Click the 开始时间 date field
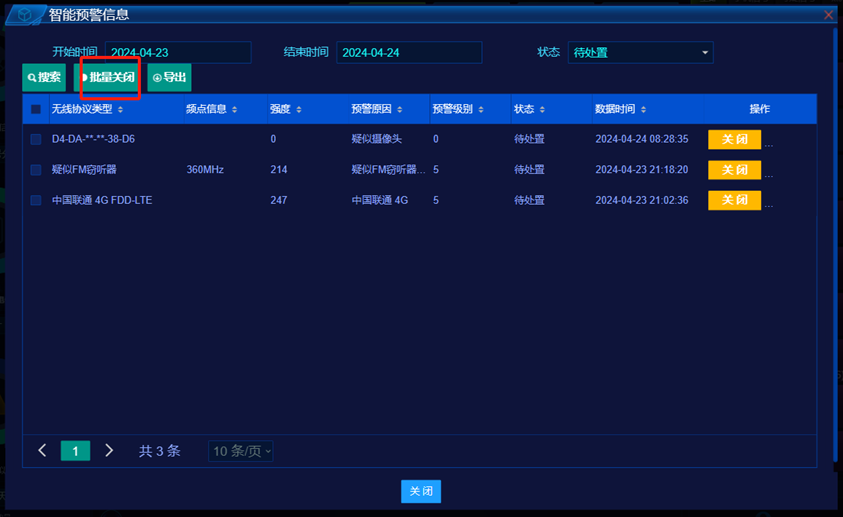 tap(178, 53)
